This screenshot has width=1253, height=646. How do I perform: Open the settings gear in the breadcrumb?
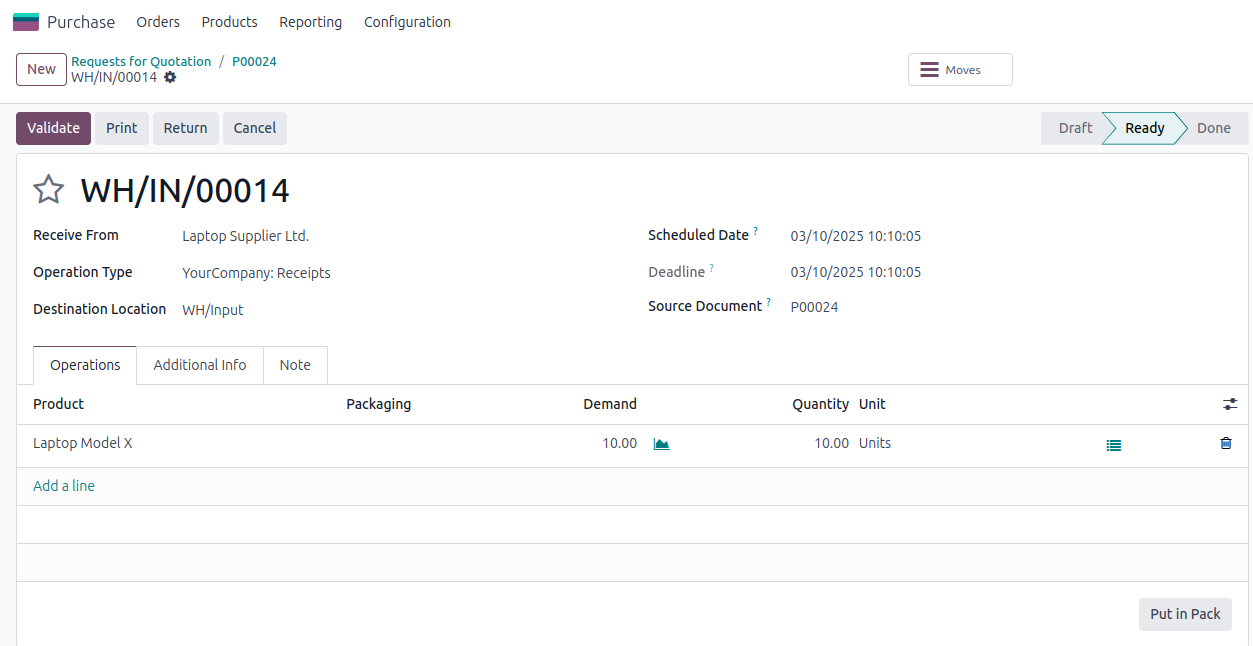[170, 77]
